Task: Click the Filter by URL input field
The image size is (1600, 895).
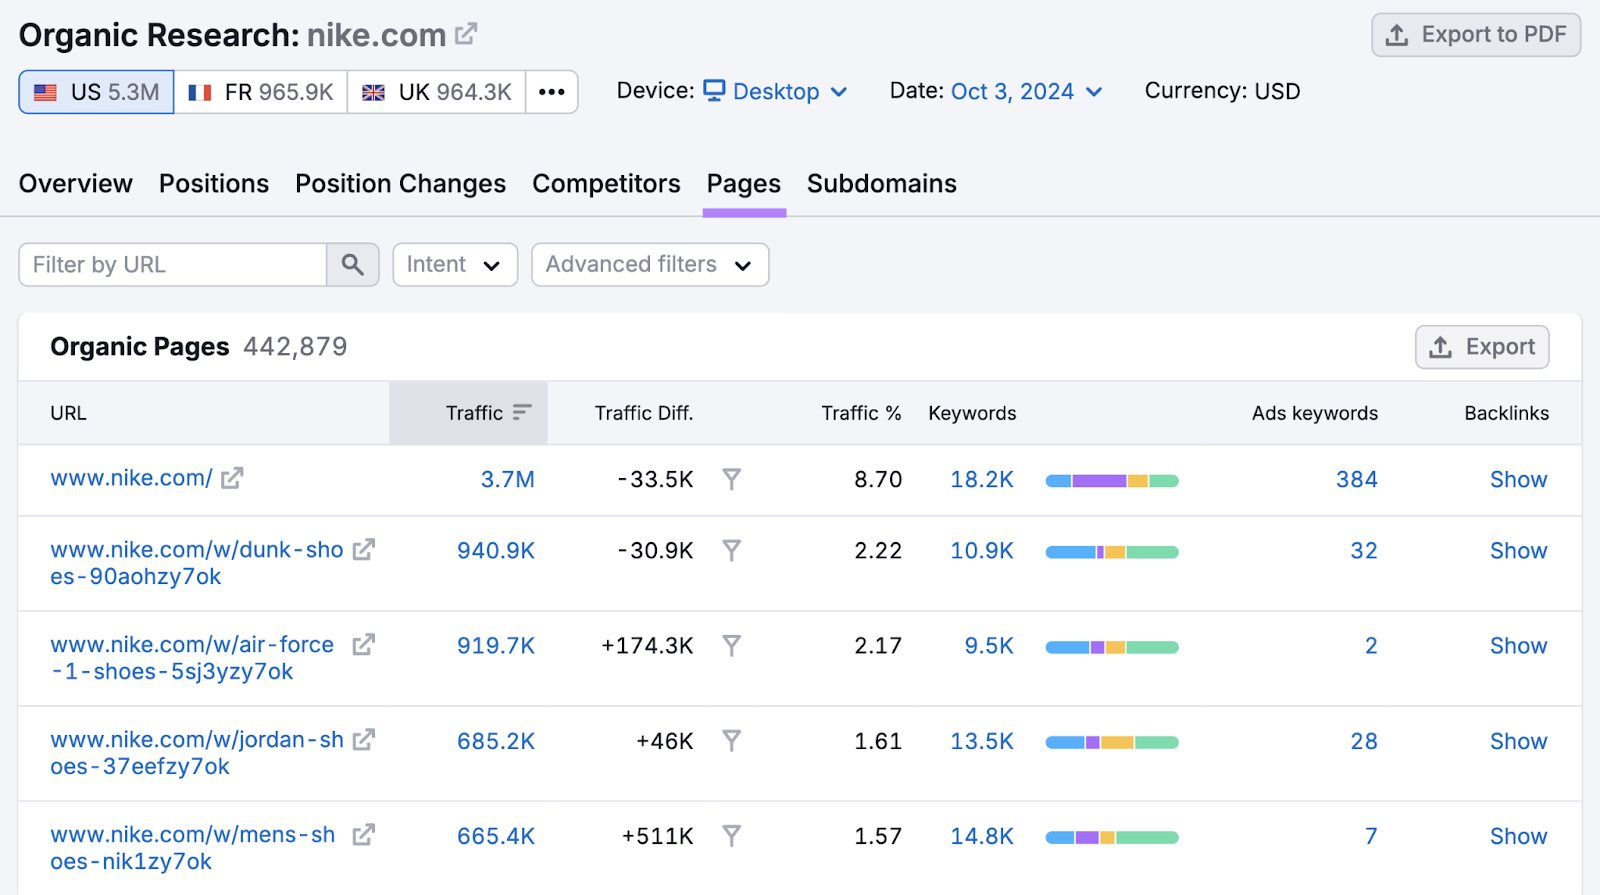Action: pyautogui.click(x=173, y=265)
